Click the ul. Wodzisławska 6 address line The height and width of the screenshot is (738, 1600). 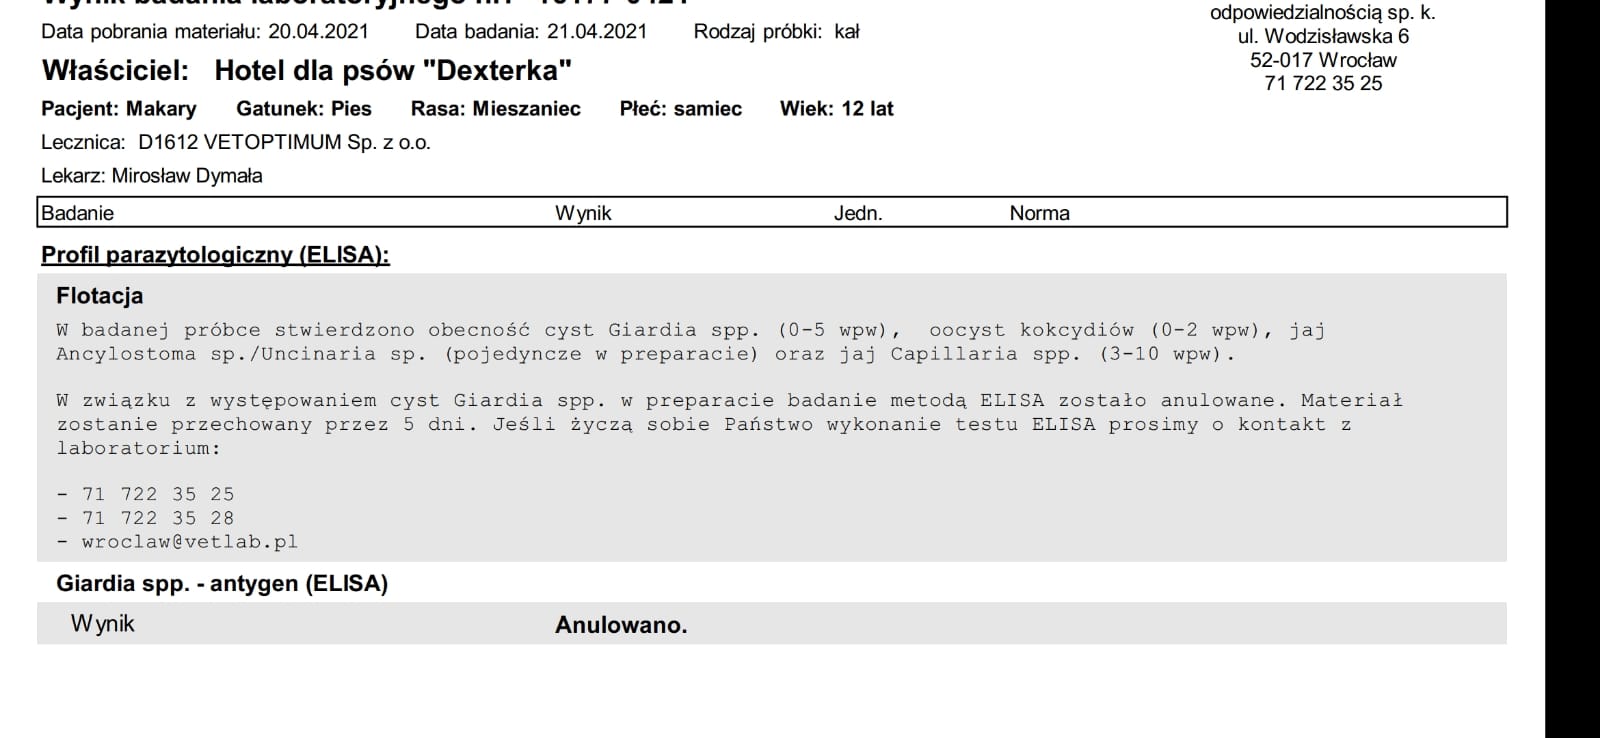click(1323, 37)
